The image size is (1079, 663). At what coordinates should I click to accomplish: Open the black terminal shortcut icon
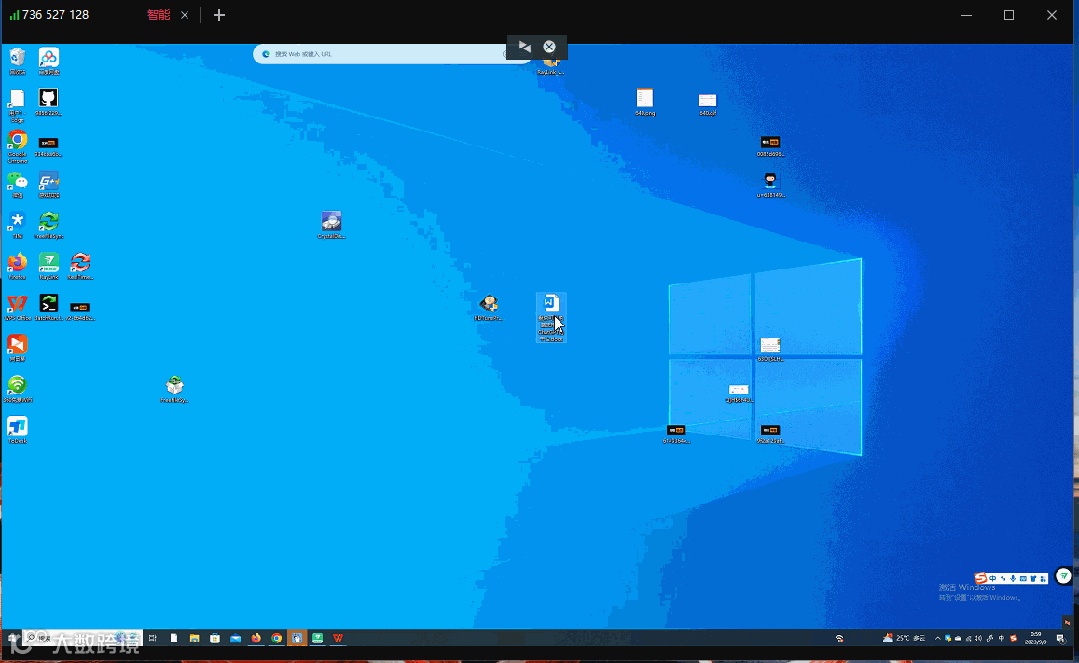tap(48, 307)
